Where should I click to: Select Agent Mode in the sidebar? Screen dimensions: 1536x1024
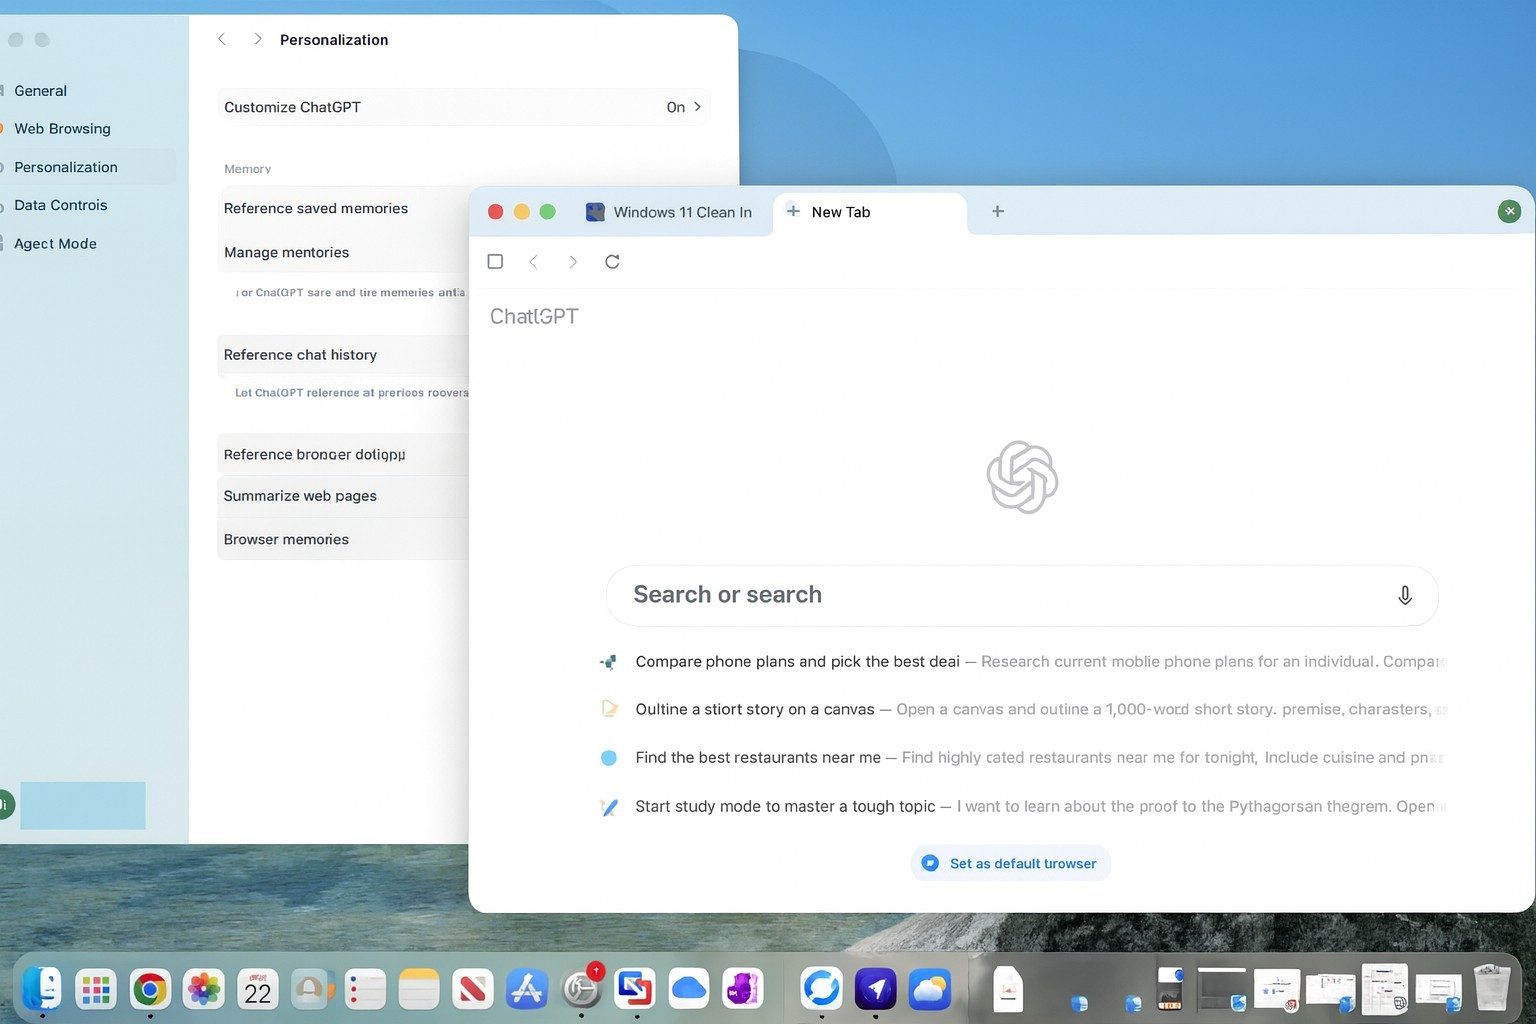(x=54, y=243)
